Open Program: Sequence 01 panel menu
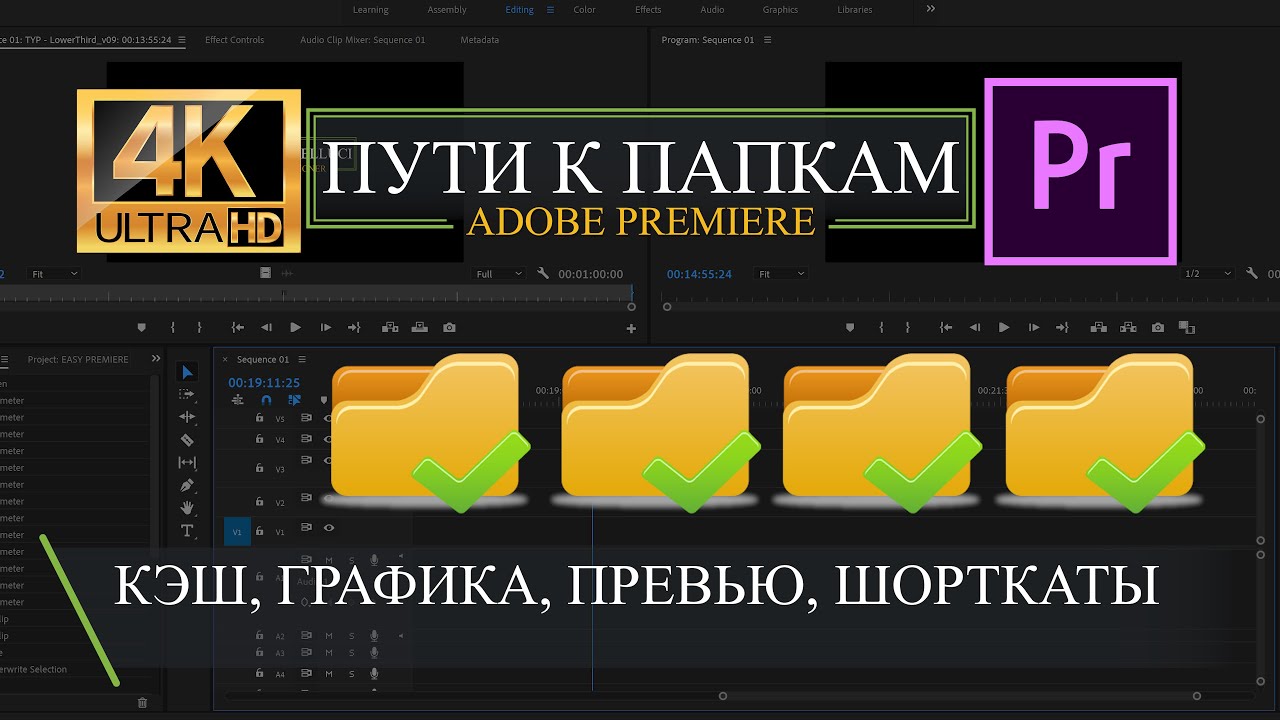1280x720 pixels. click(x=768, y=40)
